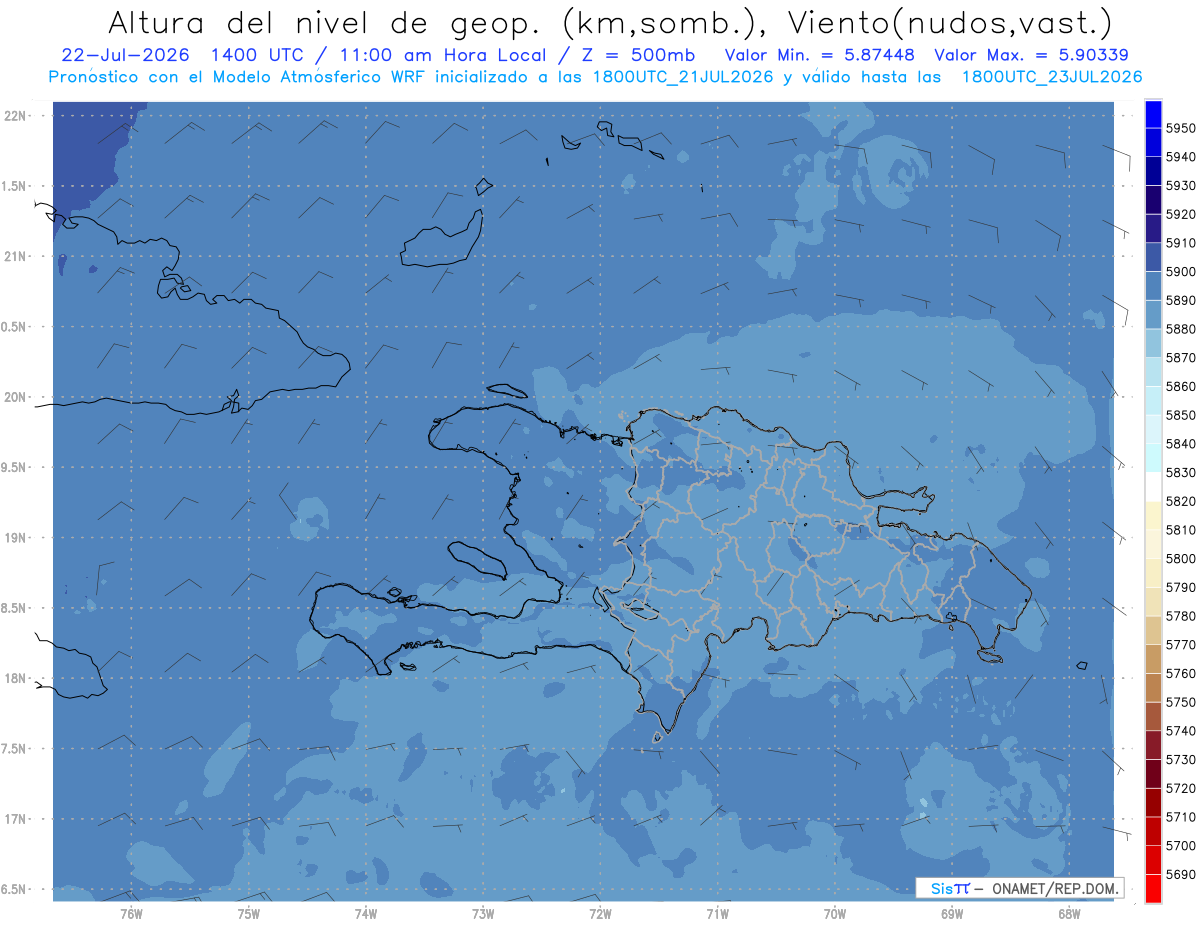The width and height of the screenshot is (1200, 927).
Task: Click the "76W" longitude label
Action: pyautogui.click(x=131, y=914)
